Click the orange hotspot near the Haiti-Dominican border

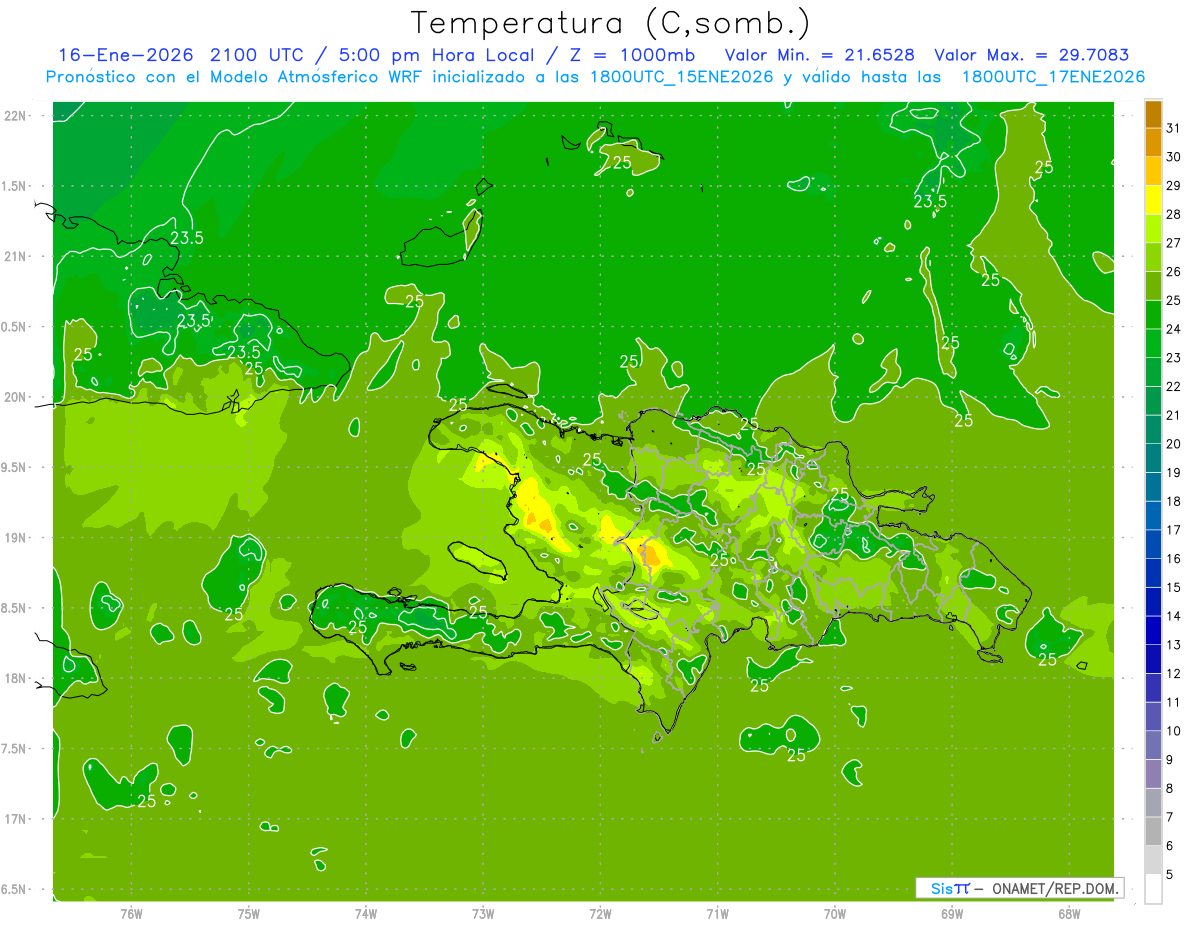651,554
